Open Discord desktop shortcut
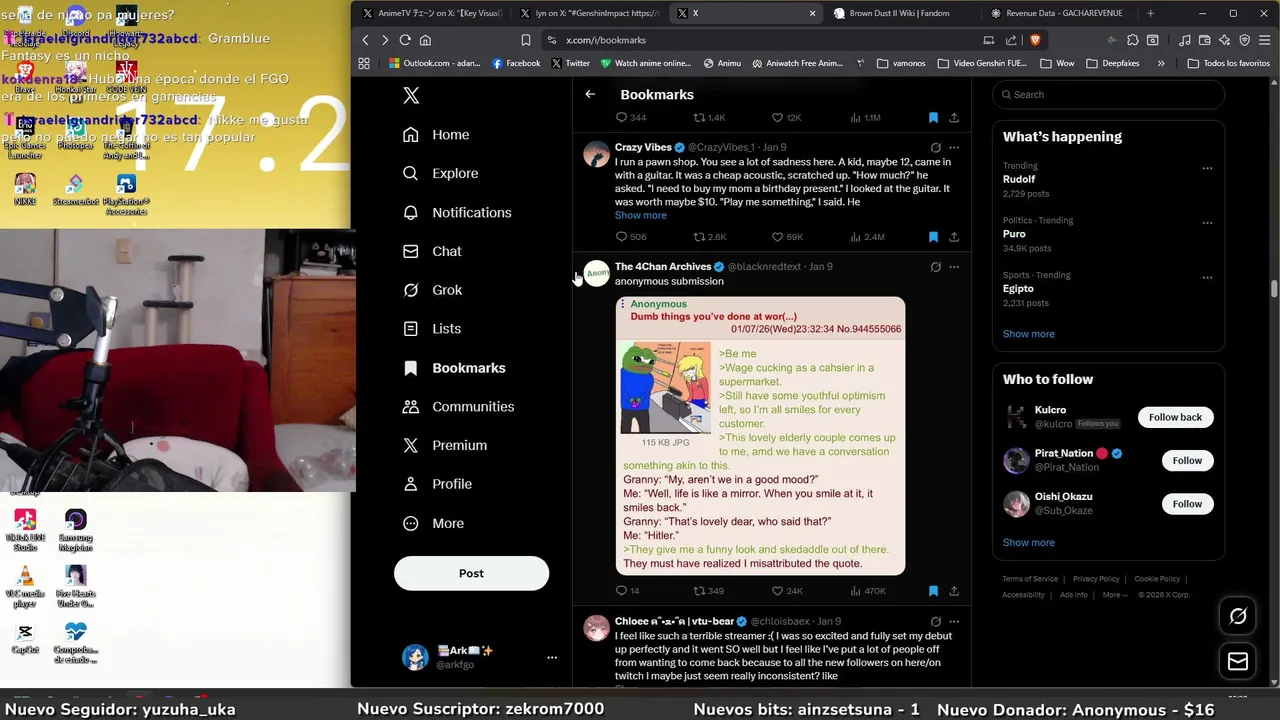 click(x=75, y=22)
